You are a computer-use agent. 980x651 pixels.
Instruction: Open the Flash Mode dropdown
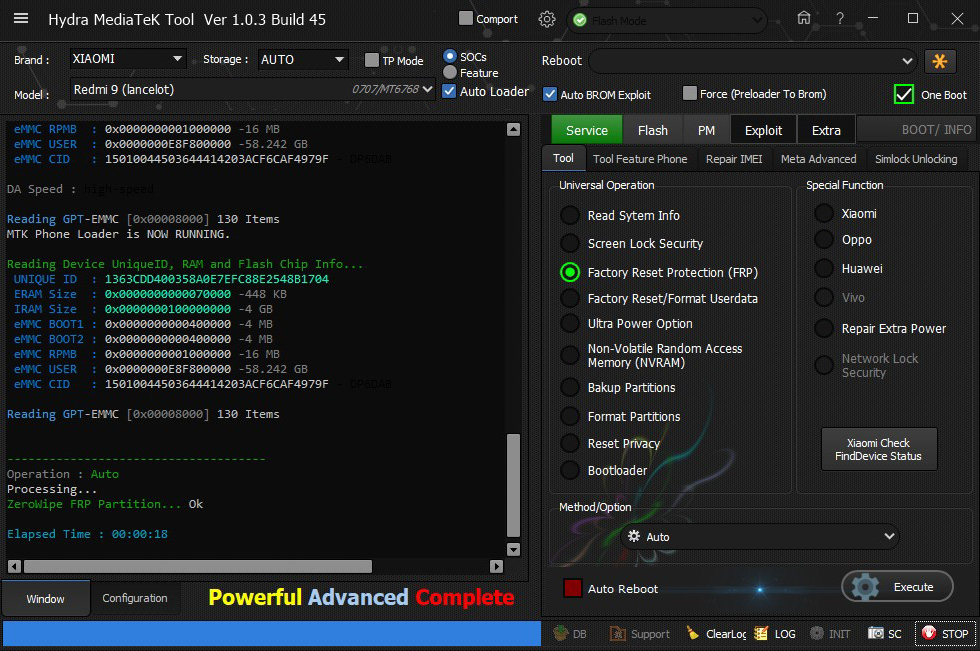click(x=667, y=21)
